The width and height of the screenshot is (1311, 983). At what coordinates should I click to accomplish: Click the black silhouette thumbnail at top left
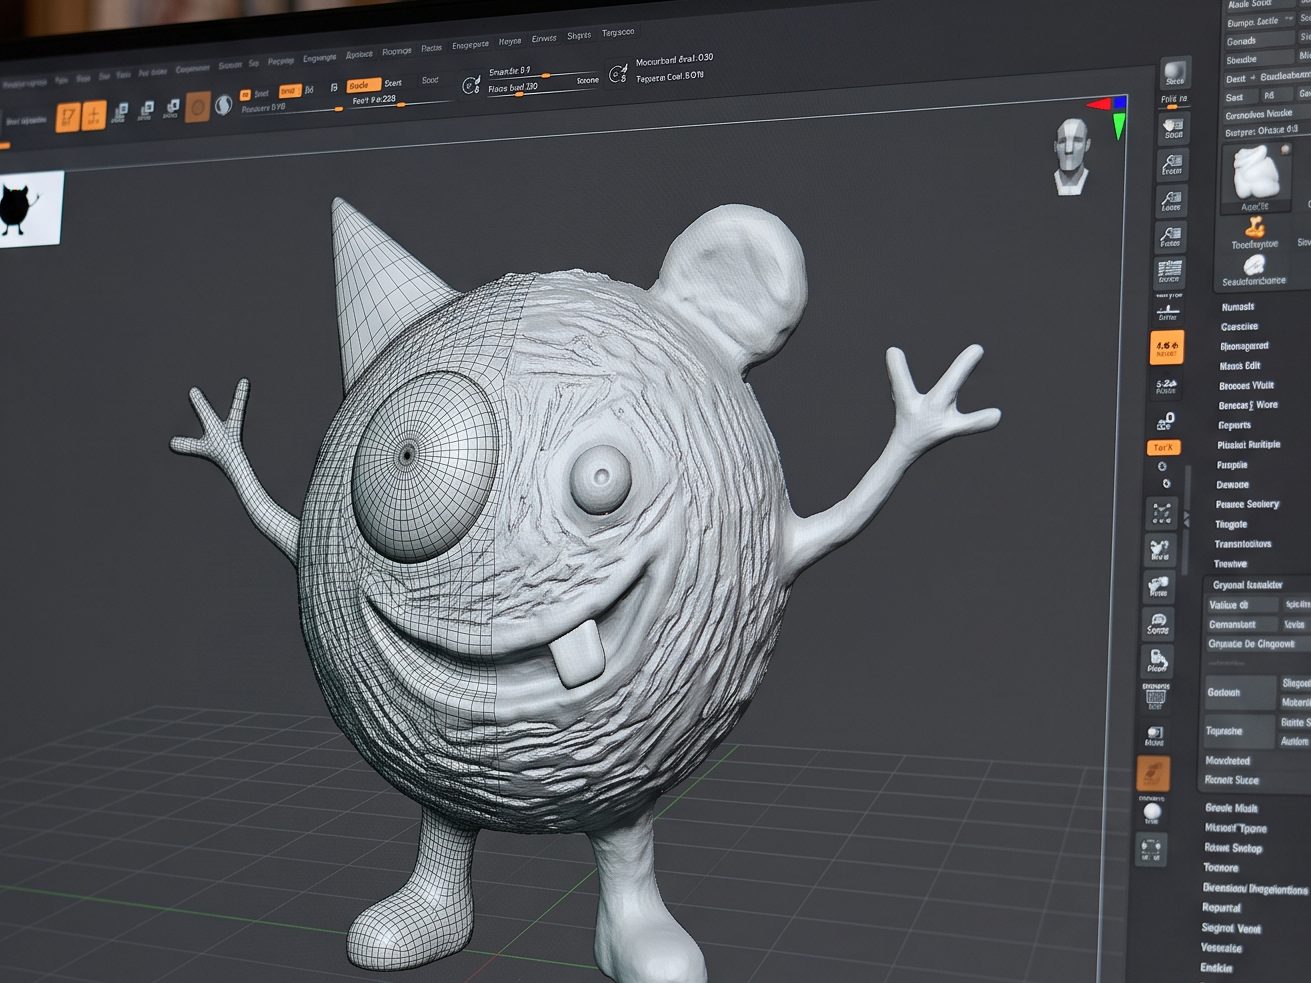pos(31,209)
